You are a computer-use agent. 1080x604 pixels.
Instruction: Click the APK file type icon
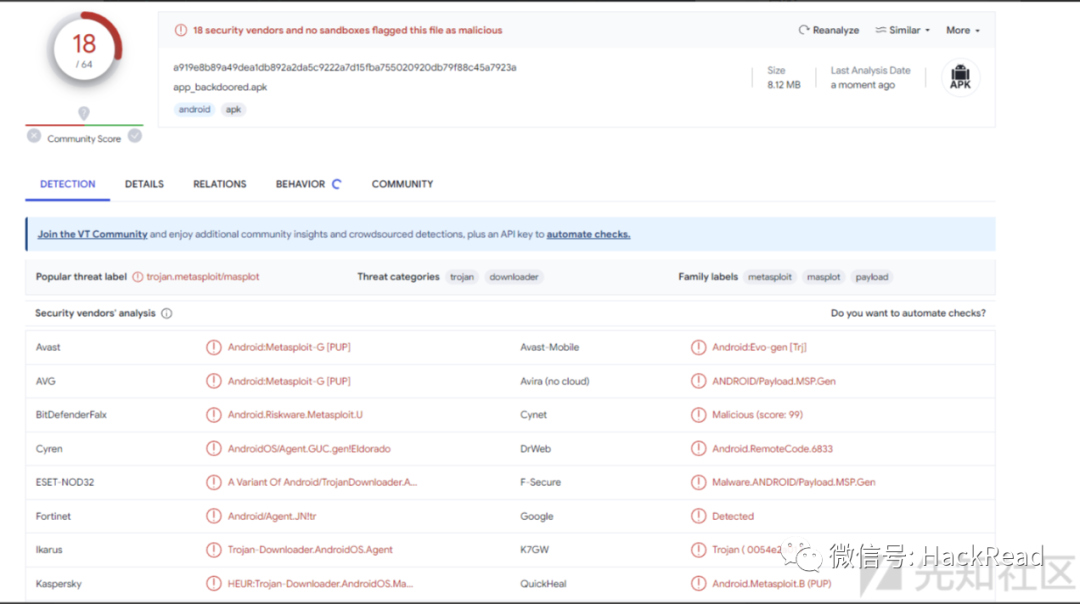point(960,76)
